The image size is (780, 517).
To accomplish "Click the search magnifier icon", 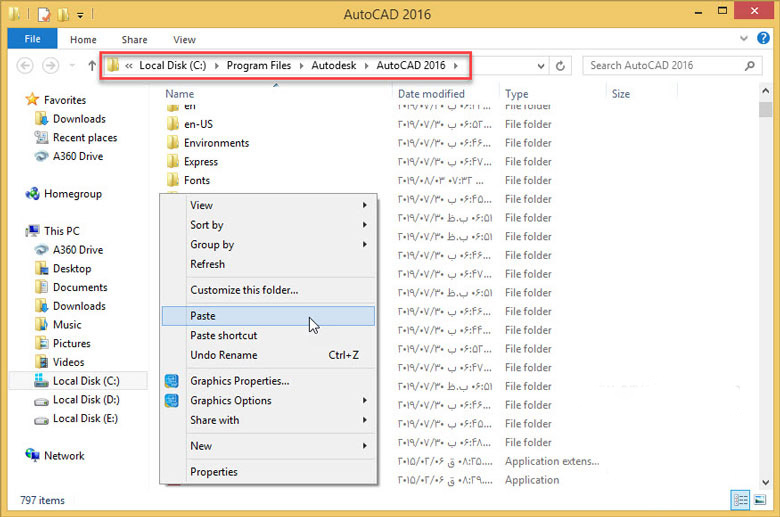I will coord(750,66).
